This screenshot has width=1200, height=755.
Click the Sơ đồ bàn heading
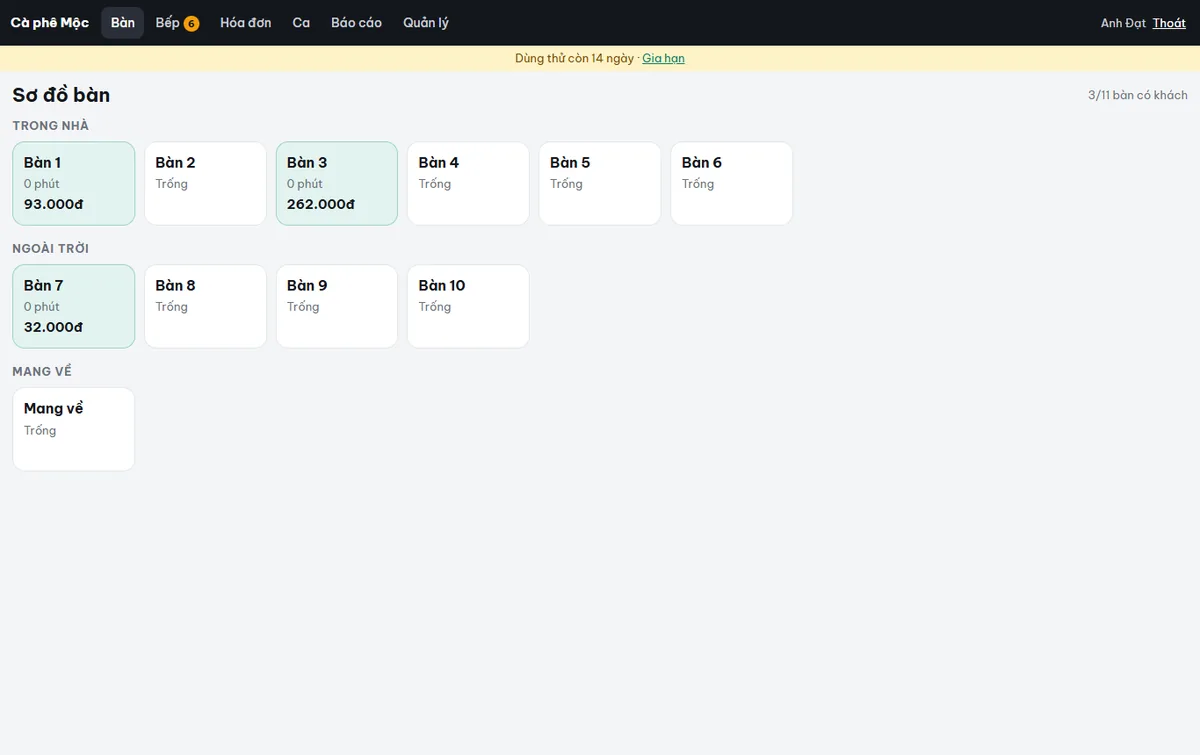tap(61, 95)
